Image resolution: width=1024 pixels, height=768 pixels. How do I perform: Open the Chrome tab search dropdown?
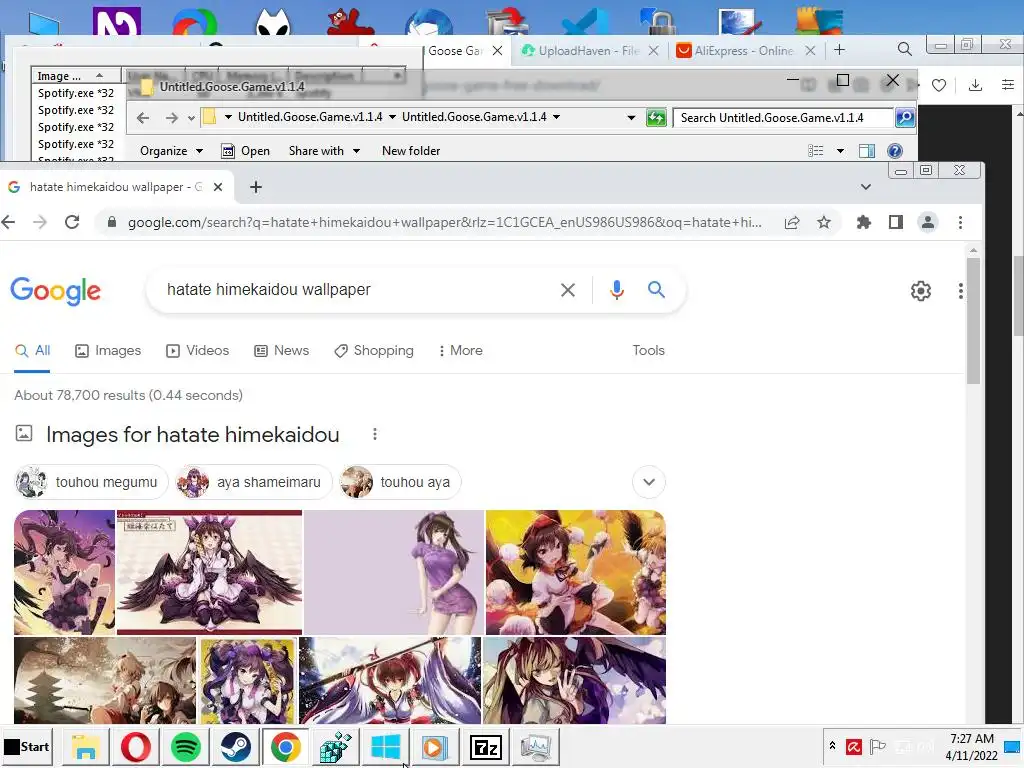click(x=865, y=187)
